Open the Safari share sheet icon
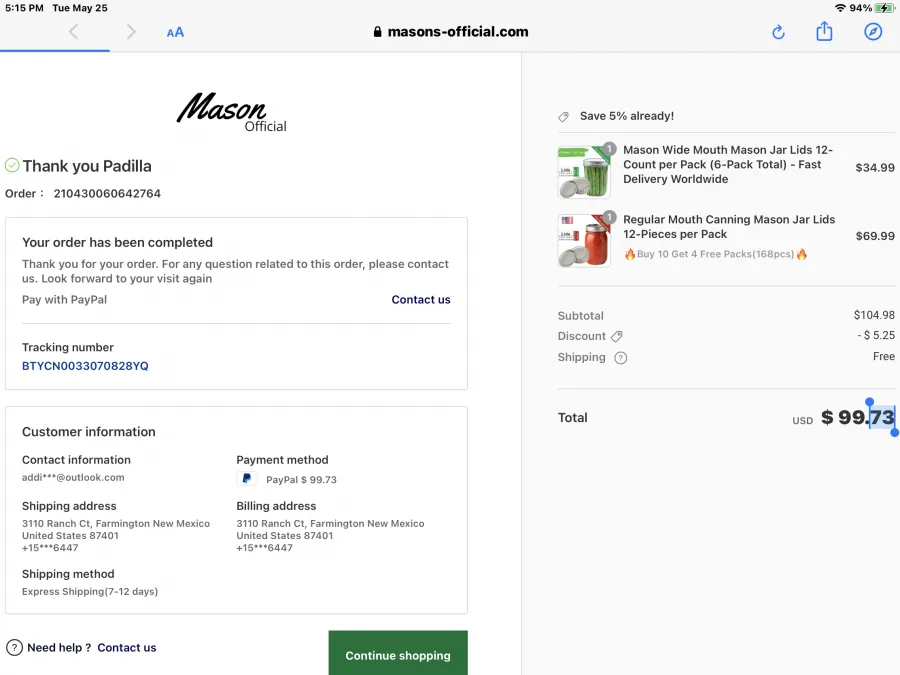This screenshot has width=900, height=675. pos(824,31)
